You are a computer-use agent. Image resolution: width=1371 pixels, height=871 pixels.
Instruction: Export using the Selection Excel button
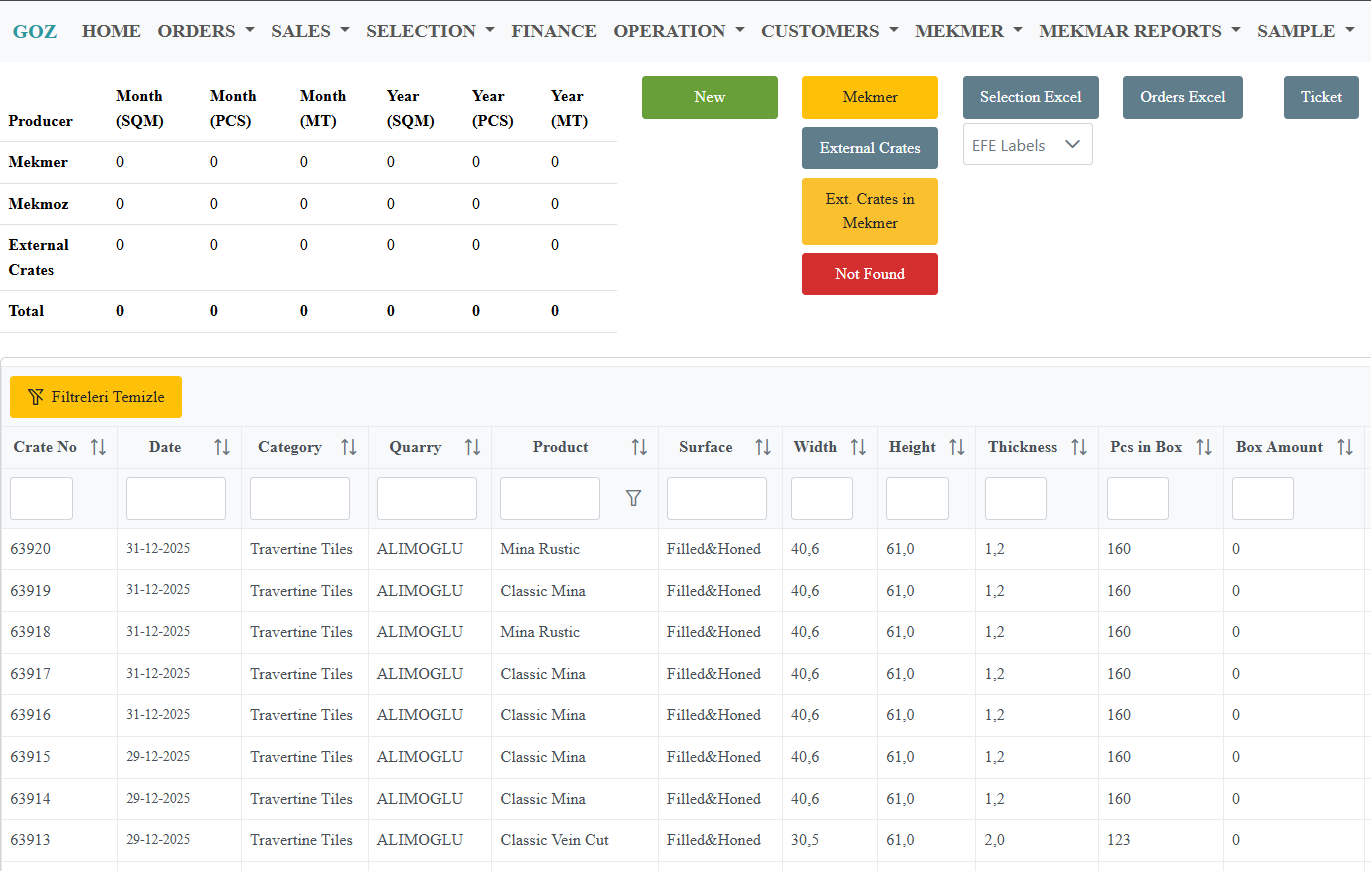click(1030, 97)
